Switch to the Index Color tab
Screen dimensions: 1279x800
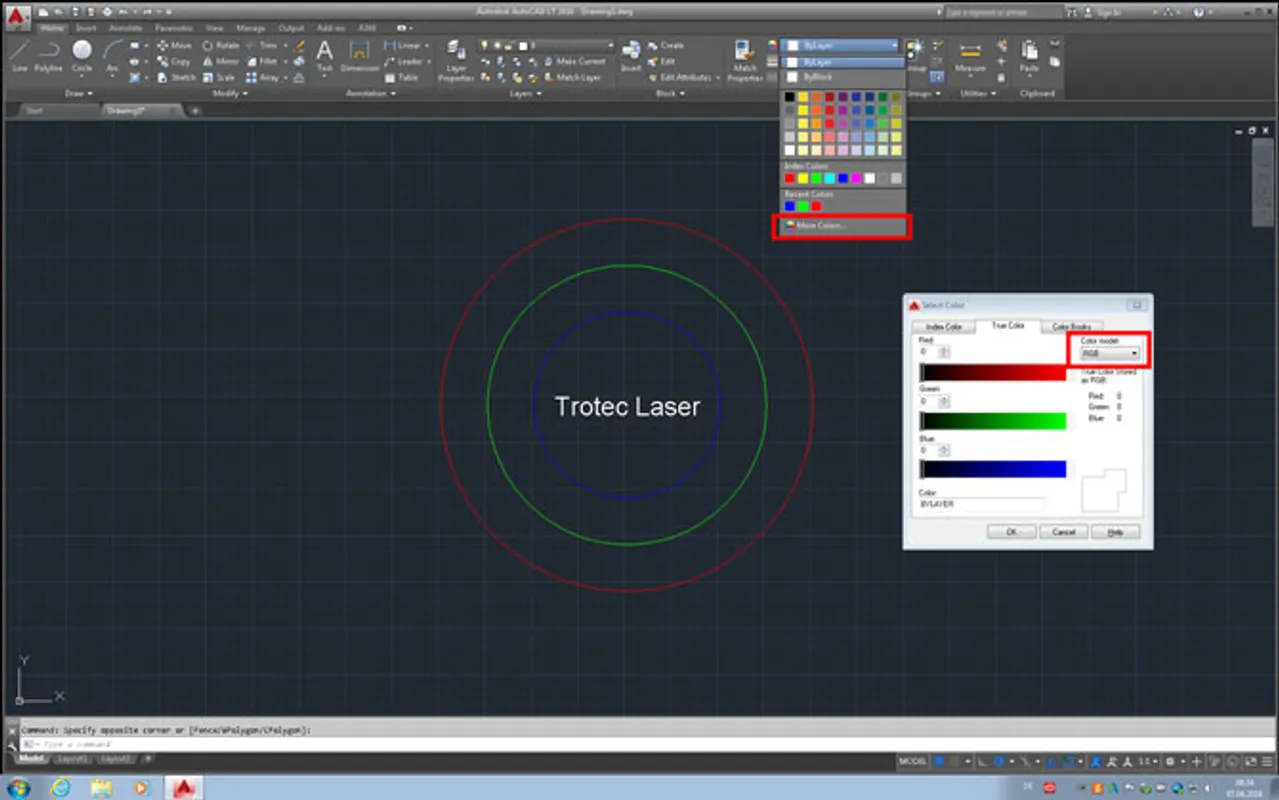pos(944,326)
